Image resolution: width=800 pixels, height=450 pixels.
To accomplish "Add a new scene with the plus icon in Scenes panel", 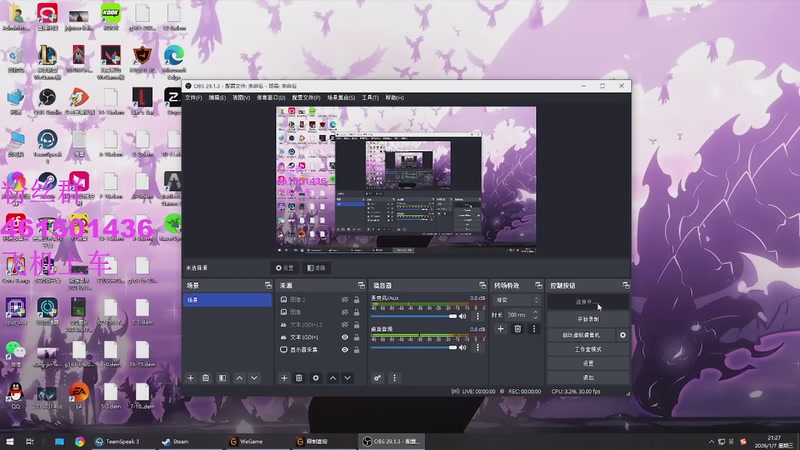I will pos(191,378).
